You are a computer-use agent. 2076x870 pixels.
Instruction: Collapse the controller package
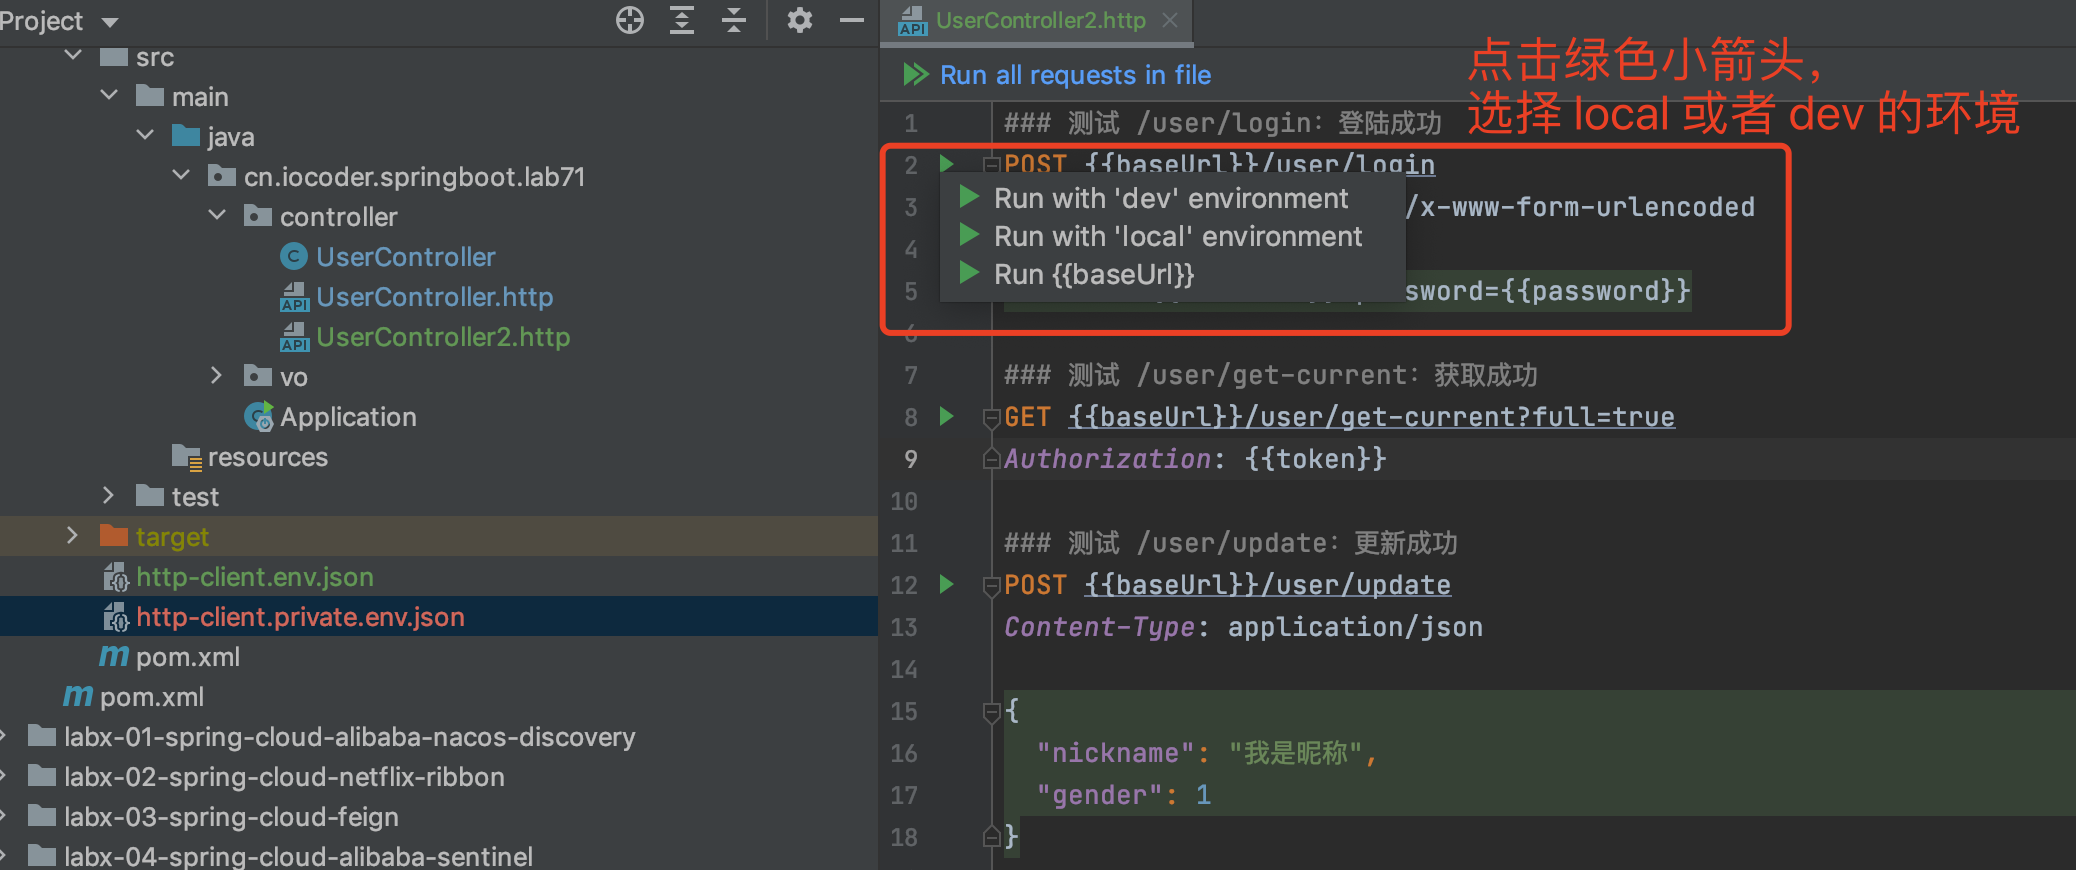pyautogui.click(x=217, y=215)
